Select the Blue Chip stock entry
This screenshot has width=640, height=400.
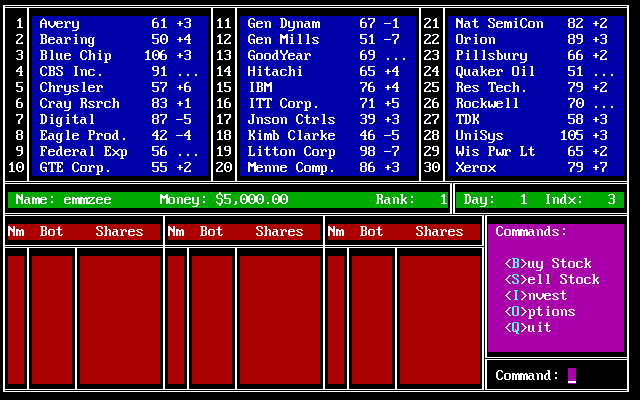120,56
